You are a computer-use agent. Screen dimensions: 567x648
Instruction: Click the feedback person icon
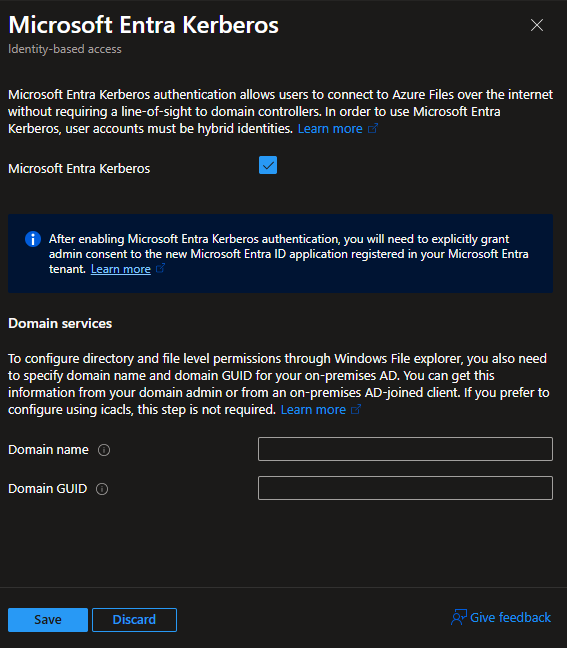click(x=459, y=617)
